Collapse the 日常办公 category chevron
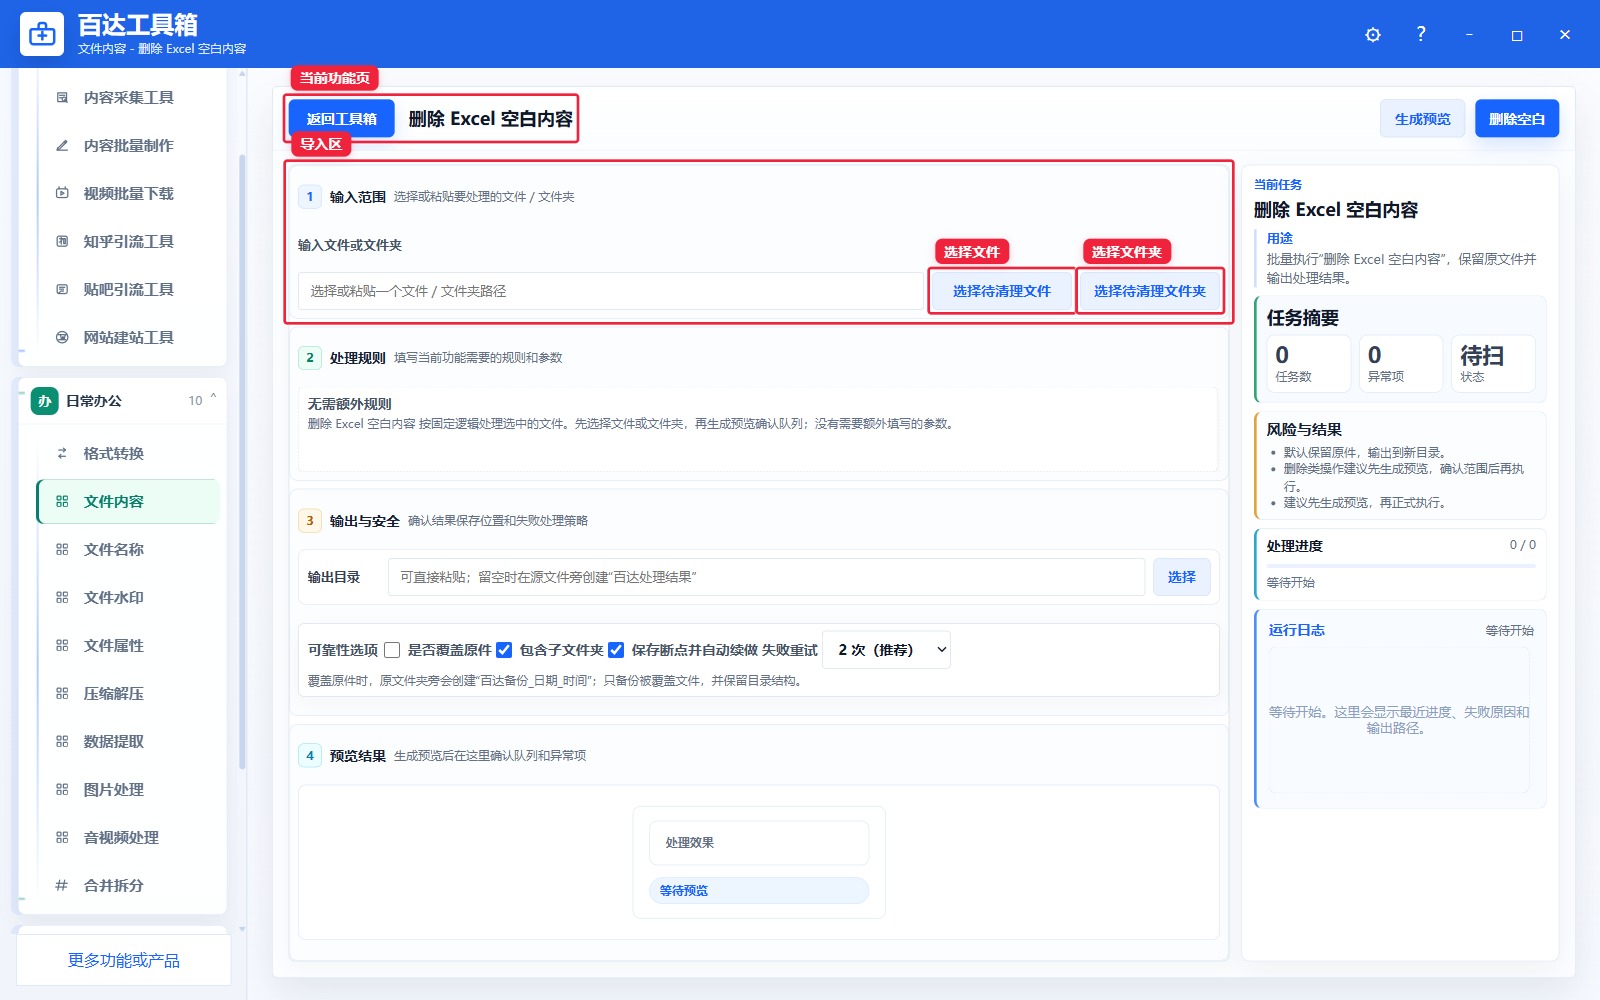This screenshot has width=1600, height=1000. (213, 399)
